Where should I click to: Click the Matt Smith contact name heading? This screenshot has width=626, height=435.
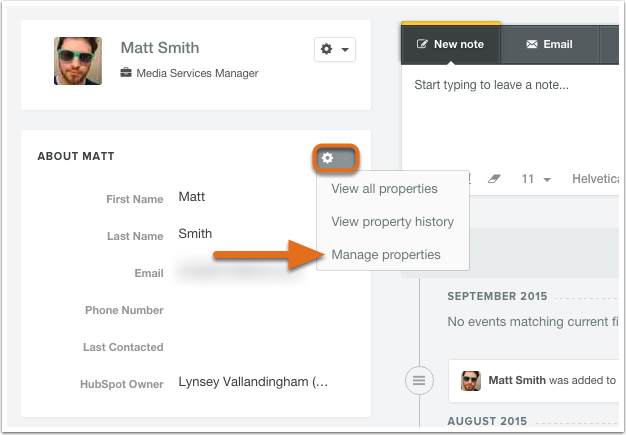(160, 48)
